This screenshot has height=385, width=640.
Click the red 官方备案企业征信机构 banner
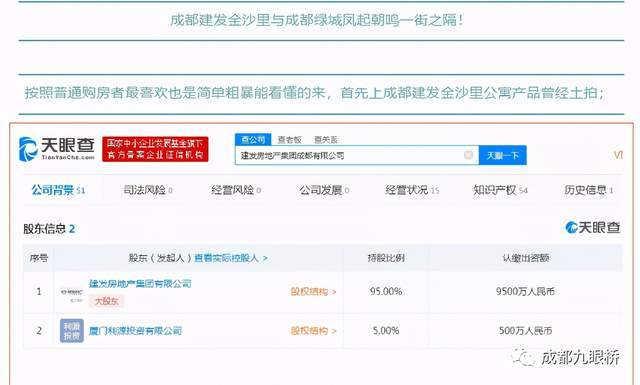click(155, 149)
